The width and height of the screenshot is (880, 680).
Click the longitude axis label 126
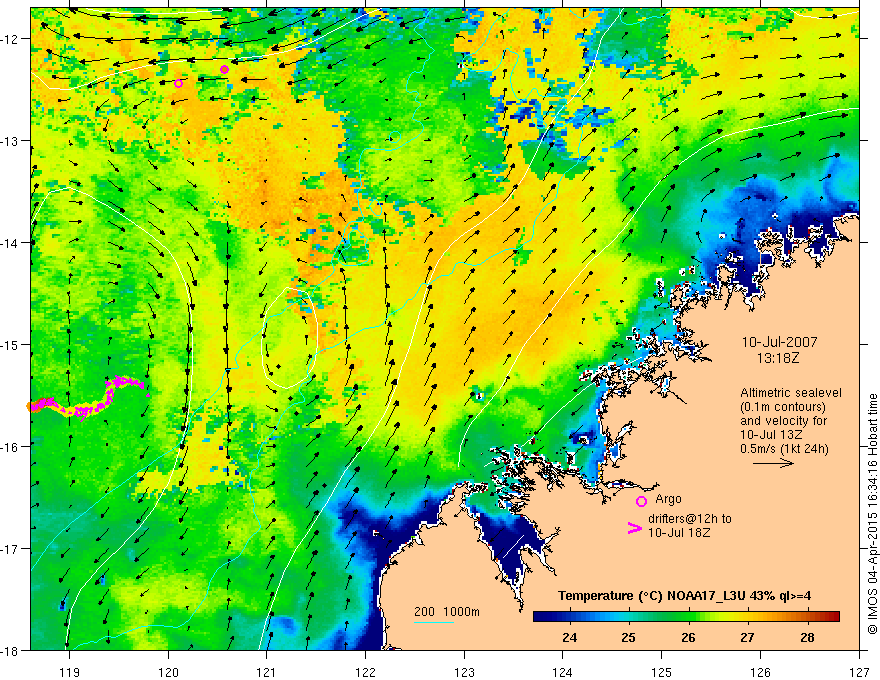click(760, 672)
